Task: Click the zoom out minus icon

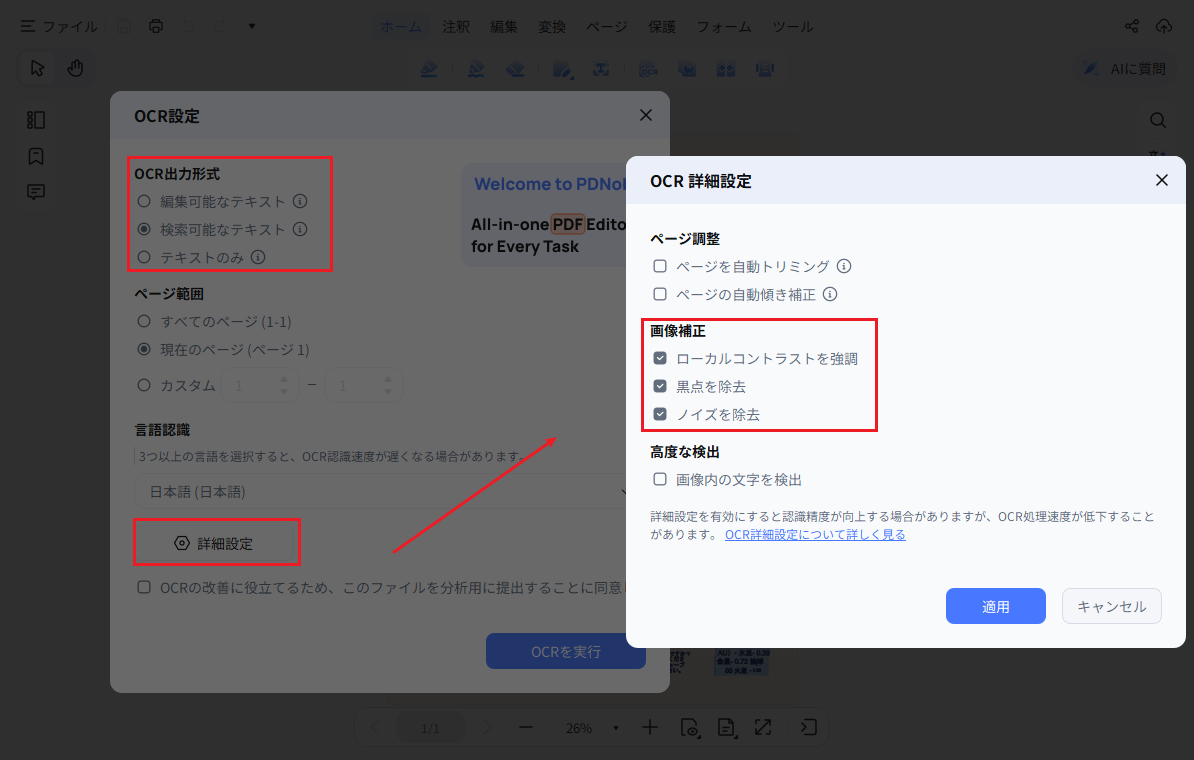Action: [x=525, y=727]
